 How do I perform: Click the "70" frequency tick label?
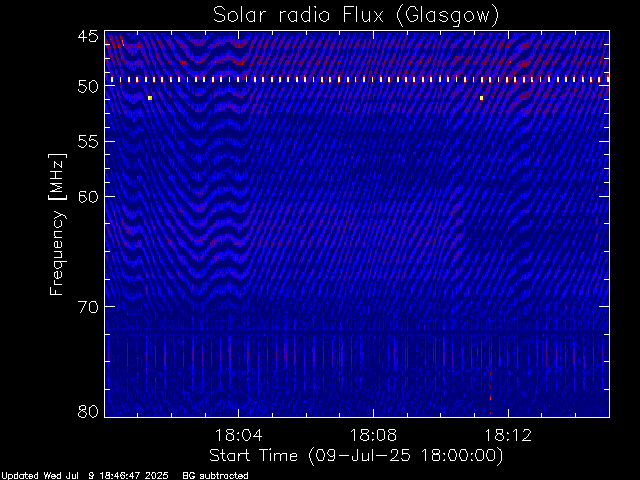pyautogui.click(x=88, y=307)
